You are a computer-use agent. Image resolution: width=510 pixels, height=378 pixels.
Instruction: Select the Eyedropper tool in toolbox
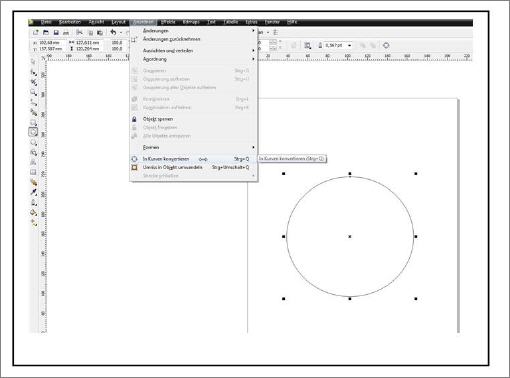(x=33, y=192)
